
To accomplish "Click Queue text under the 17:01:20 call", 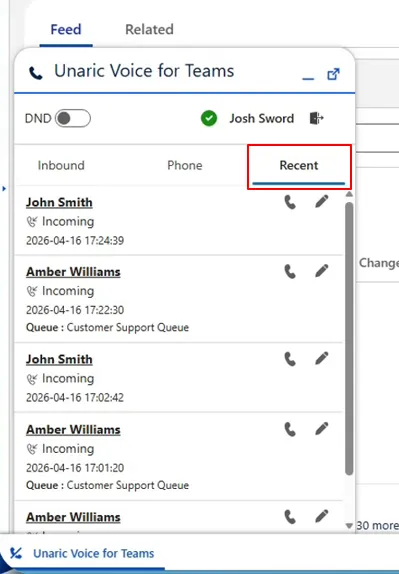I will tap(108, 485).
